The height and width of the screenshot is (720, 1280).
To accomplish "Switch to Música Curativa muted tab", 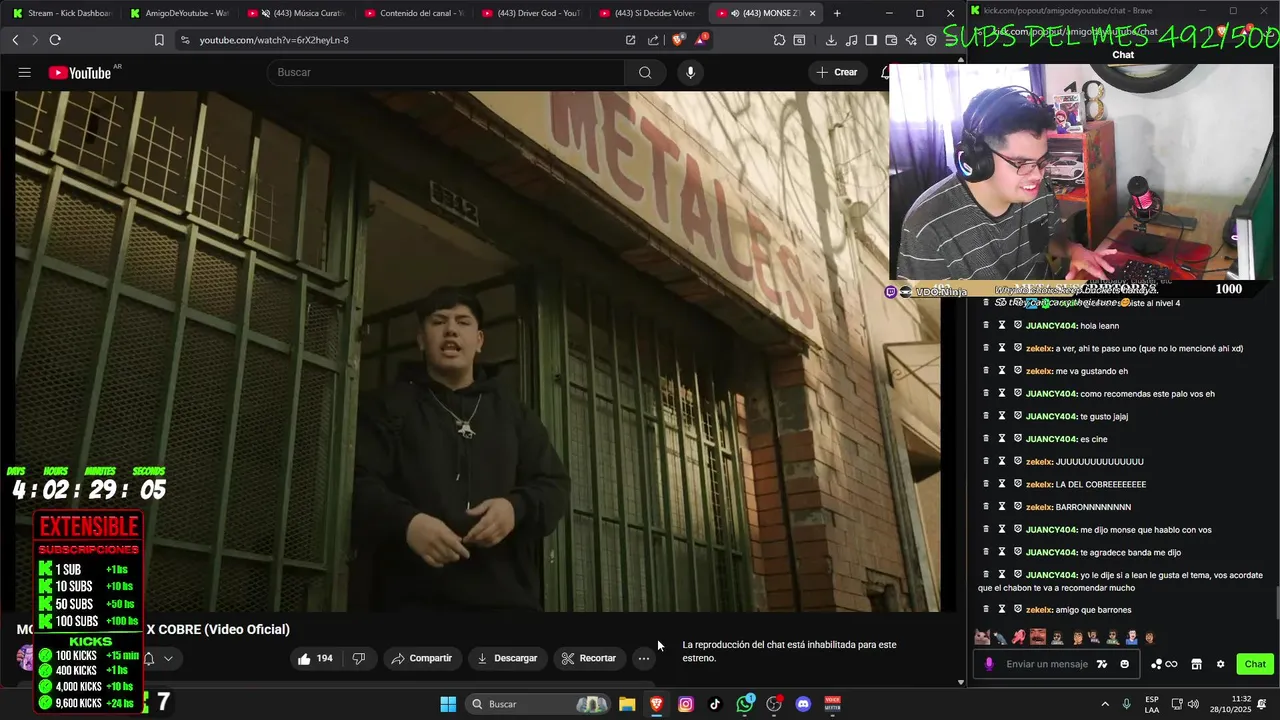I will 296,13.
